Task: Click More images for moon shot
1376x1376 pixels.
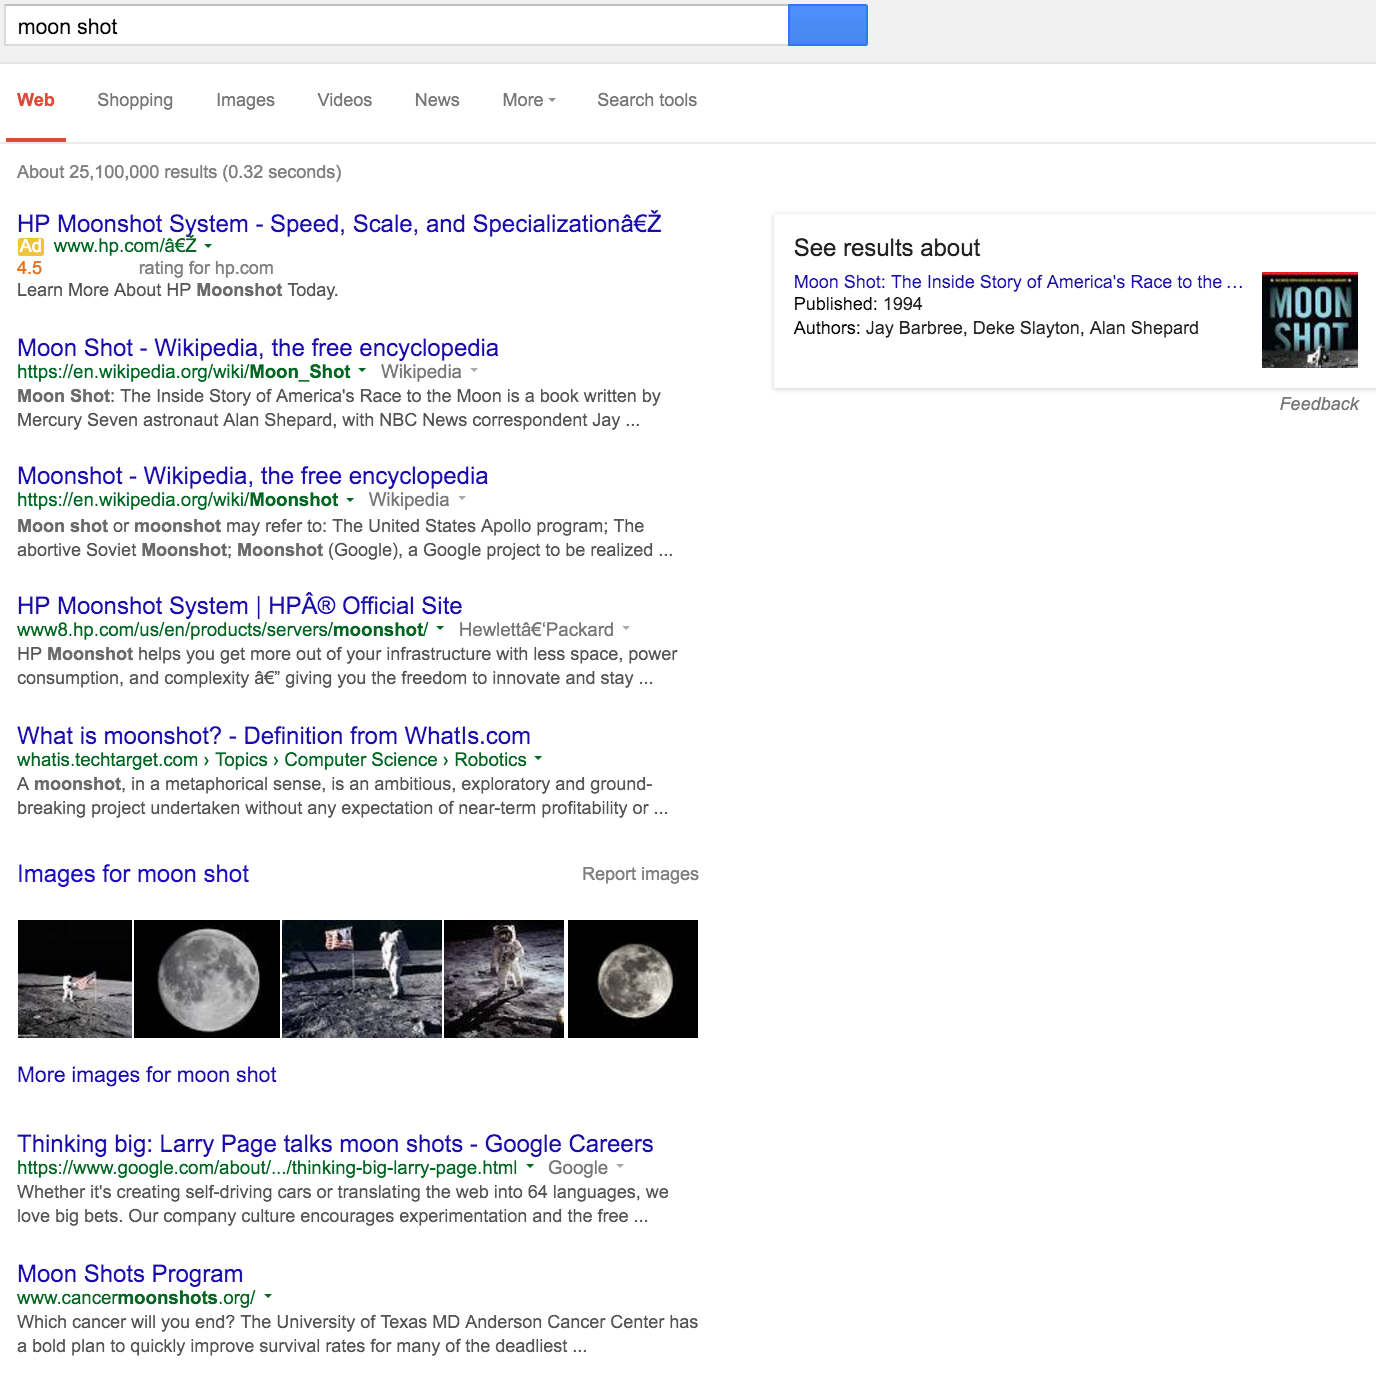Action: (147, 1075)
